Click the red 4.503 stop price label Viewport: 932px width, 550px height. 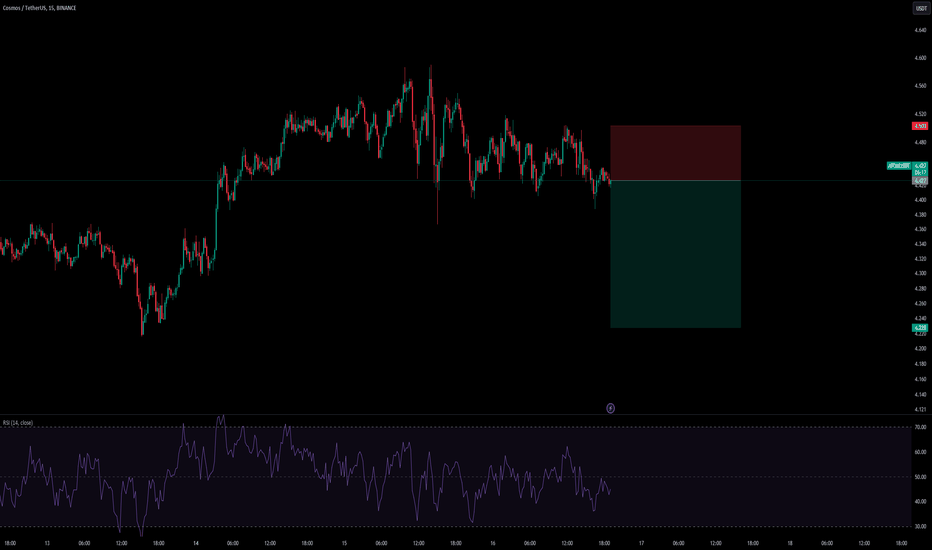coord(920,126)
